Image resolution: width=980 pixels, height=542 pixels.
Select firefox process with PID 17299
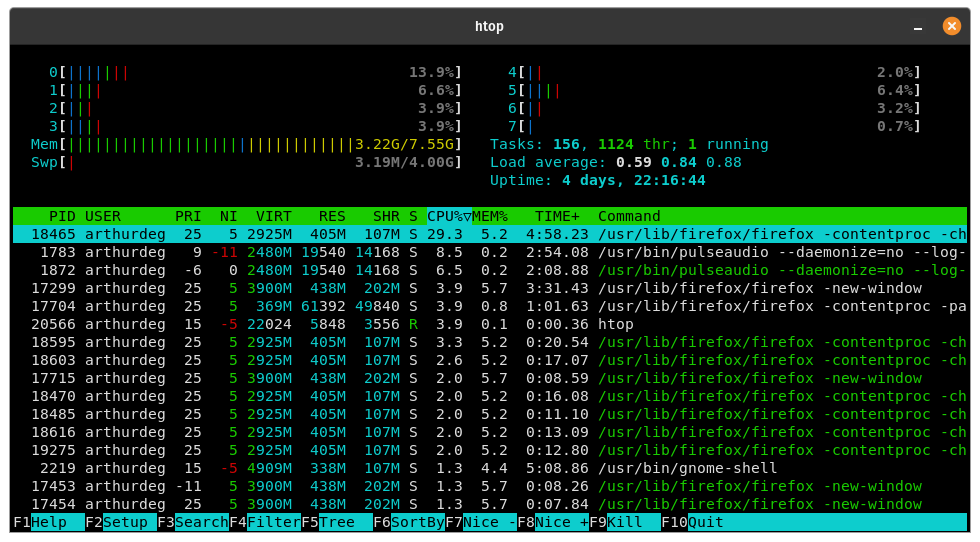coord(490,288)
